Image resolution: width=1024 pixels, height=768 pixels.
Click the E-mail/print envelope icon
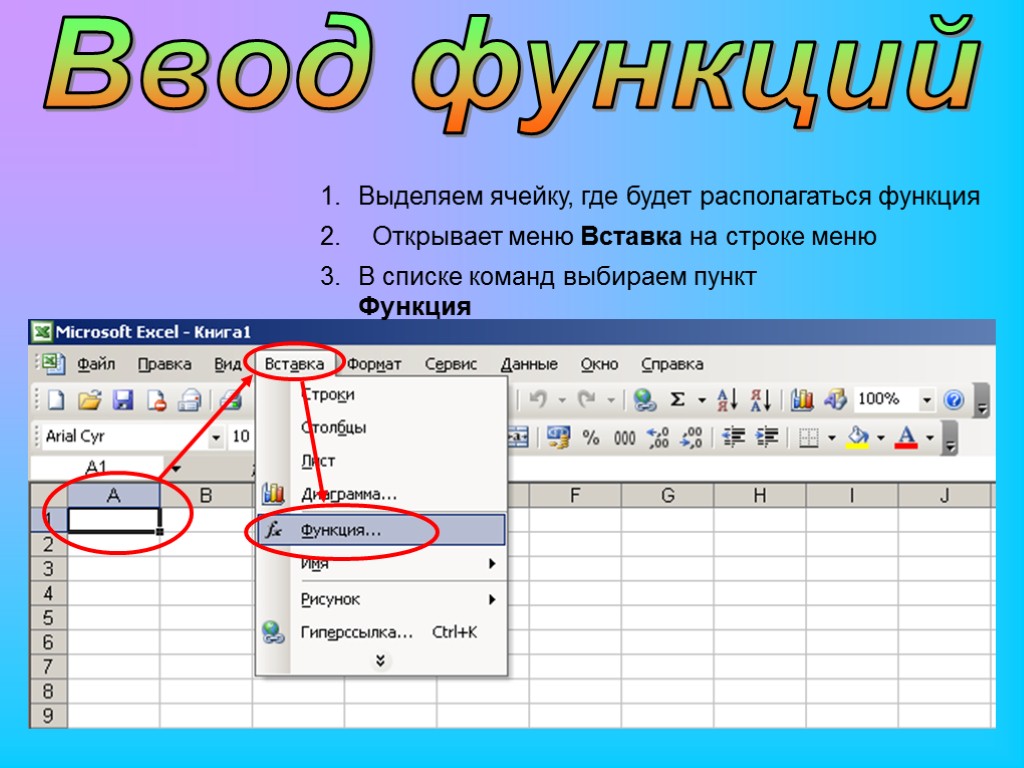pos(189,400)
